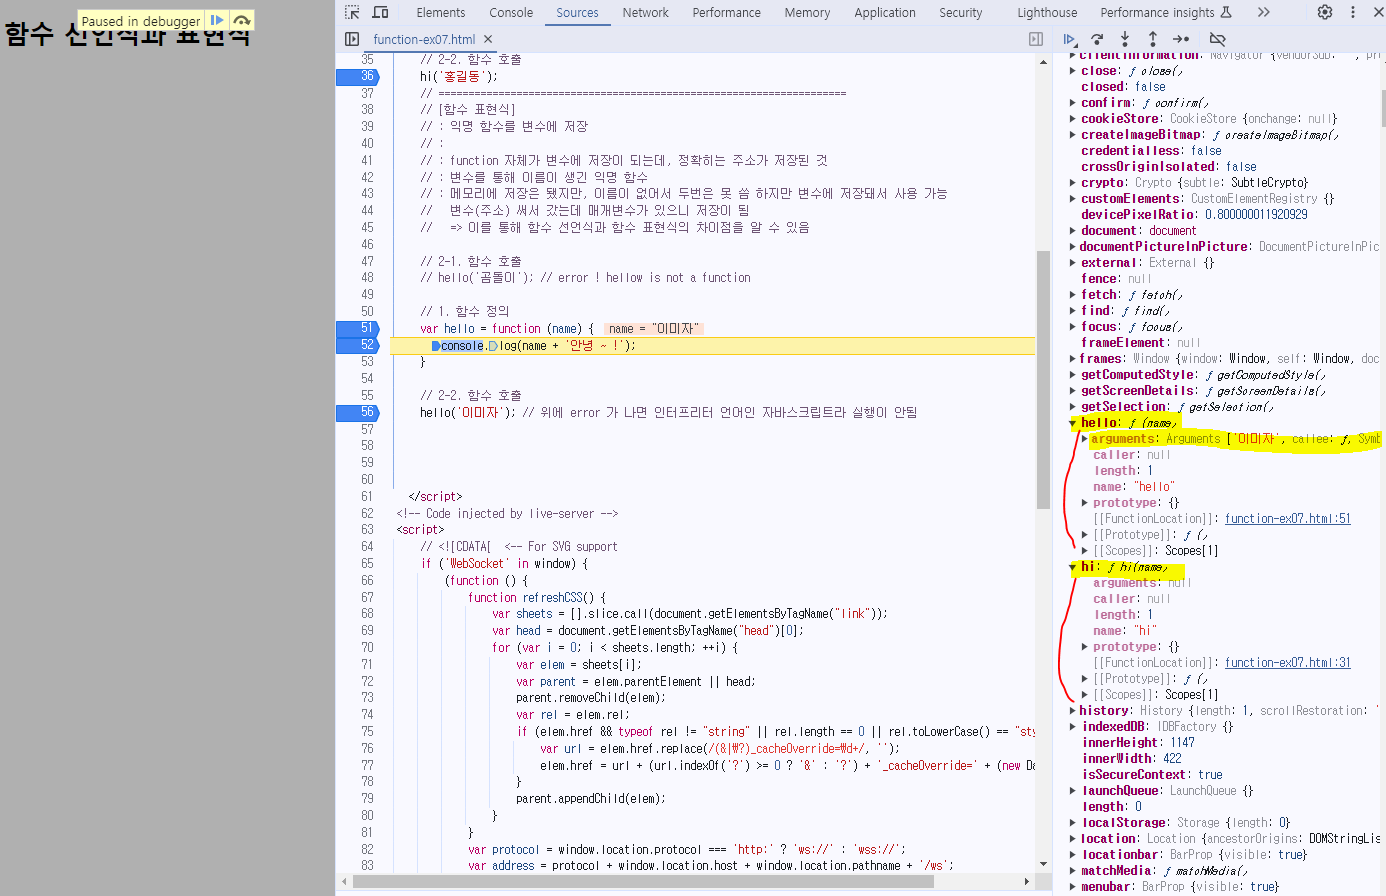1386x896 pixels.
Task: Step into next function call
Action: point(1125,39)
